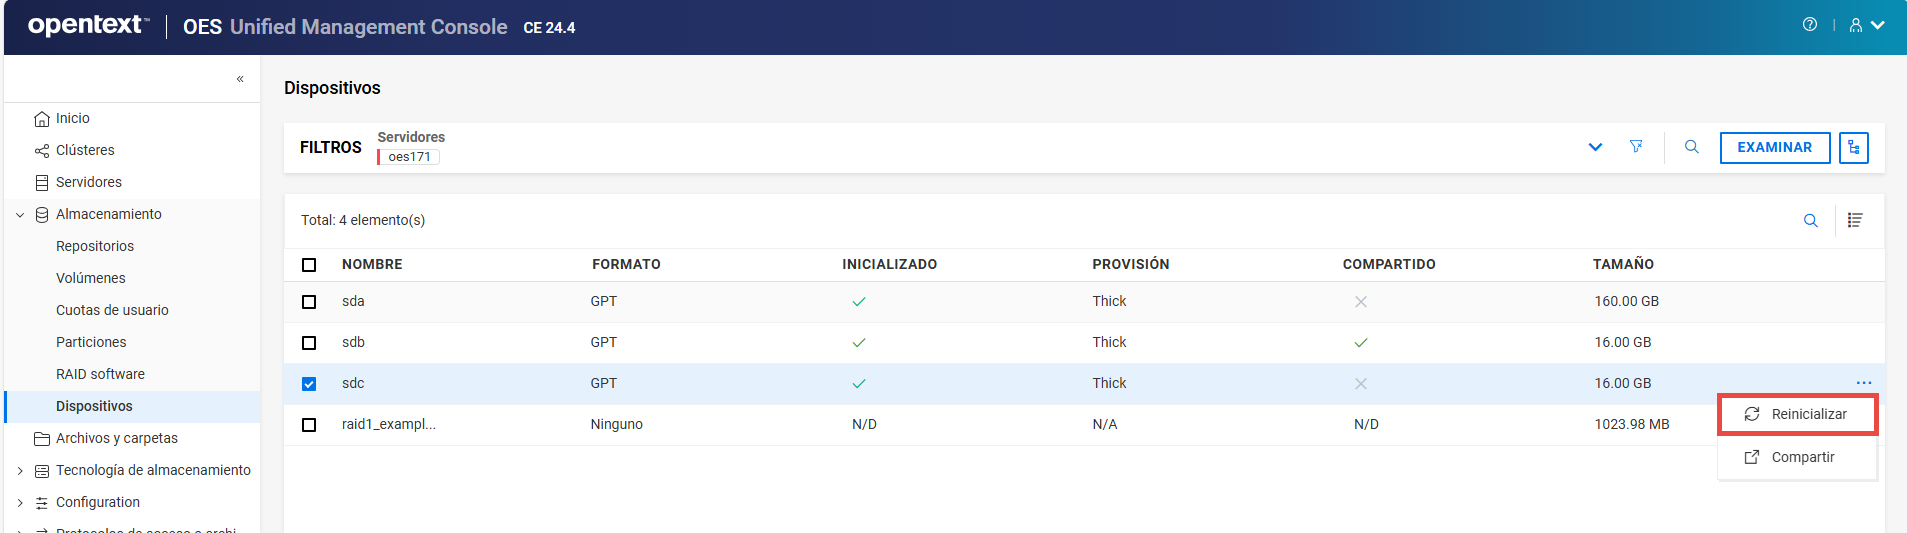
Task: Expand Tecnología de almacenamiento section
Action: pos(20,471)
